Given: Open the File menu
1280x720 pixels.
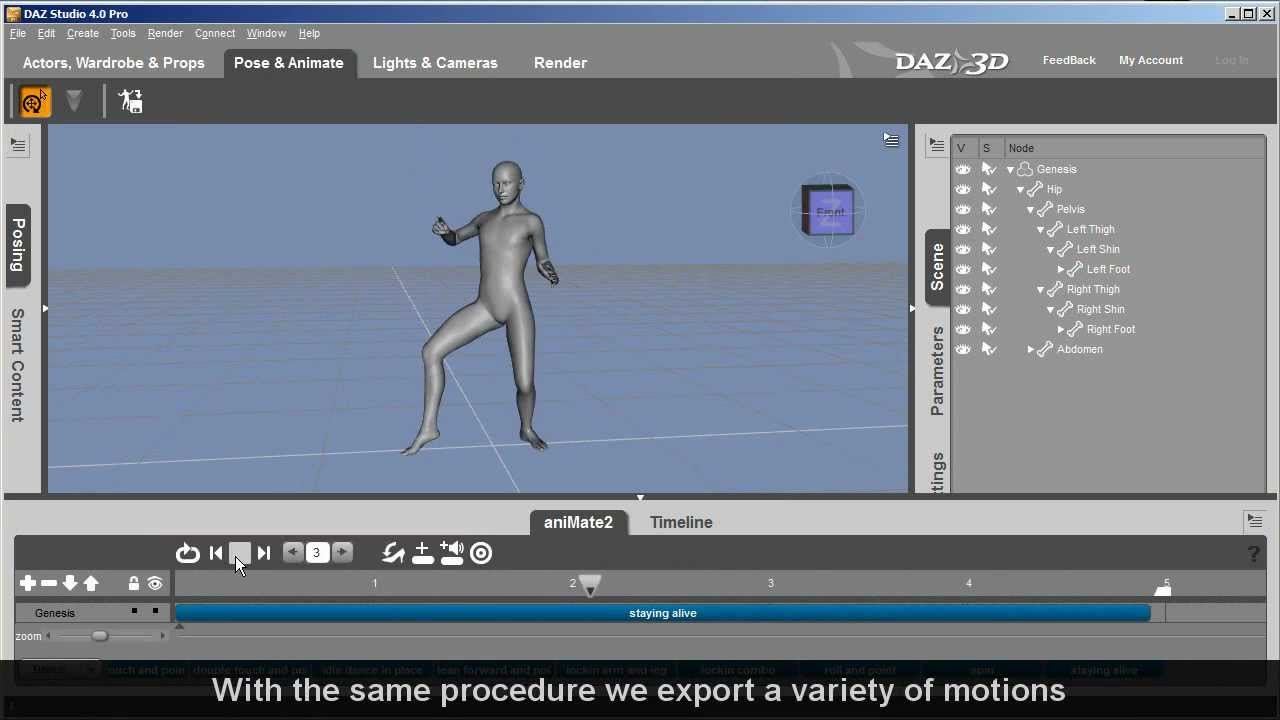Looking at the screenshot, I should pyautogui.click(x=18, y=33).
